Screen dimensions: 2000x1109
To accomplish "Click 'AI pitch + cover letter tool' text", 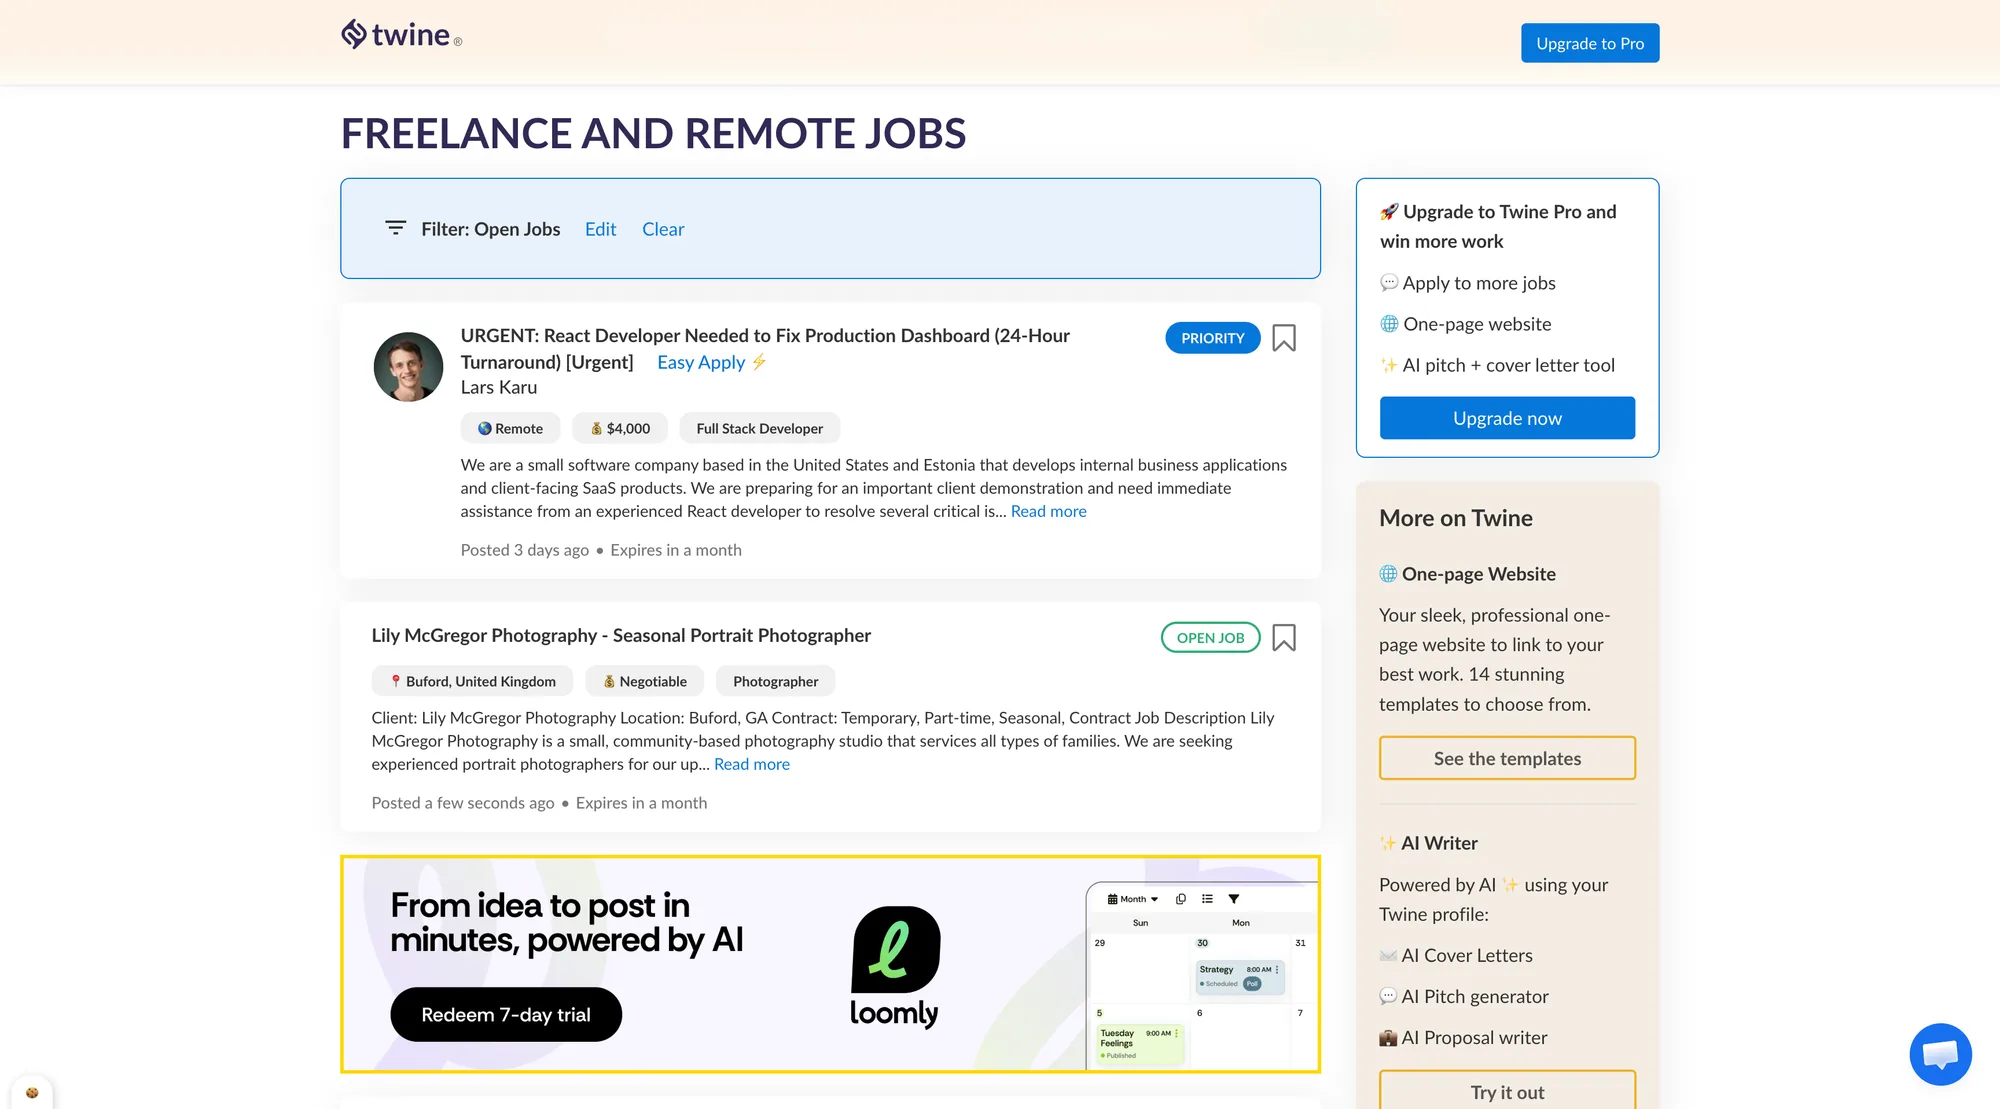I will click(1508, 365).
